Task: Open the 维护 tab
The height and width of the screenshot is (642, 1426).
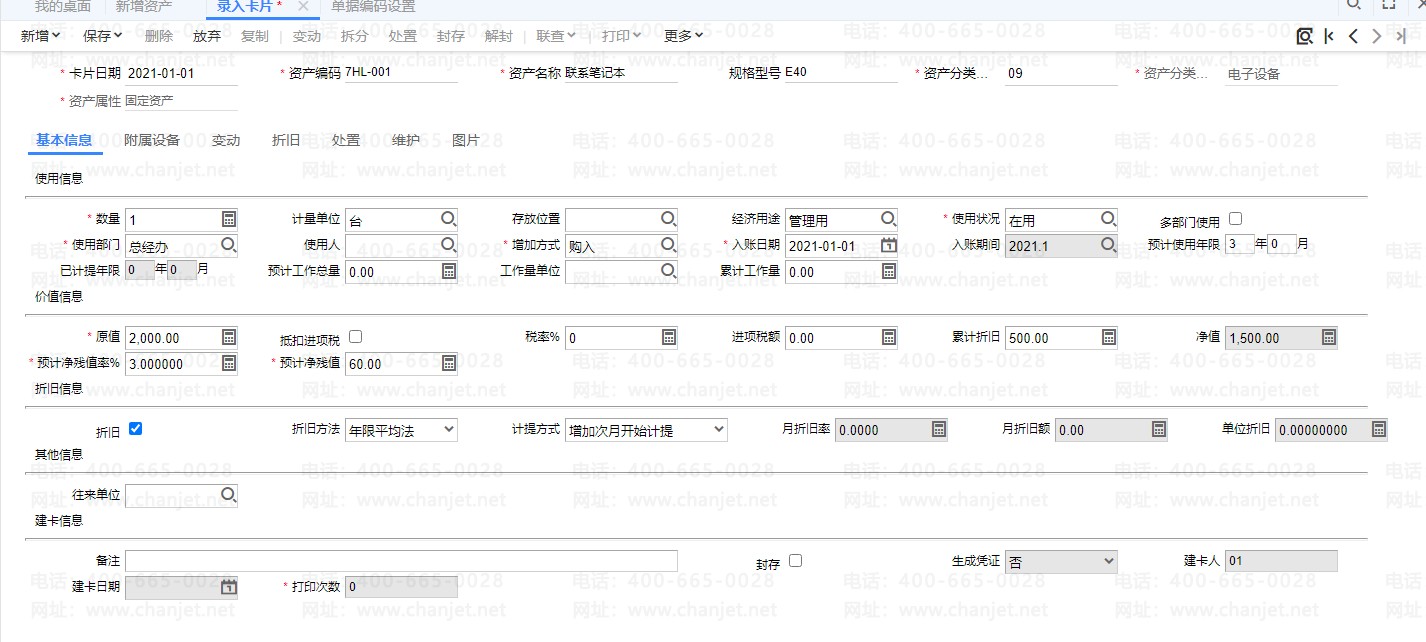Action: [406, 141]
